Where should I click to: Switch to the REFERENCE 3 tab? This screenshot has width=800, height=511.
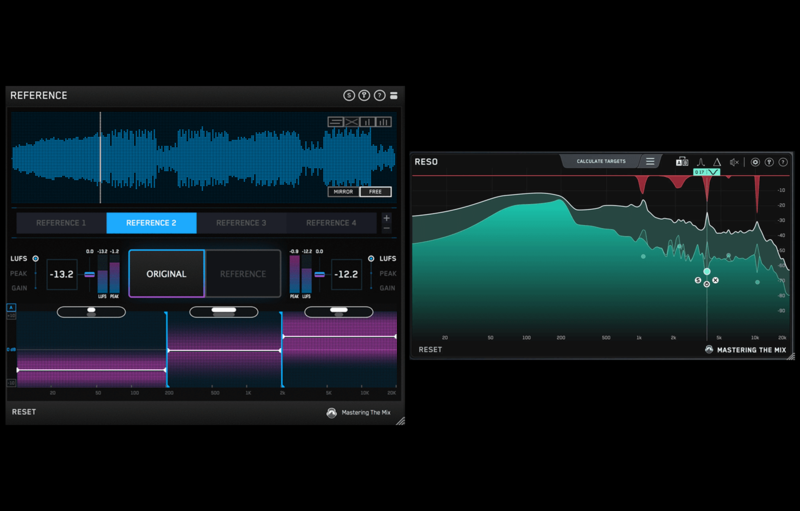(x=241, y=223)
